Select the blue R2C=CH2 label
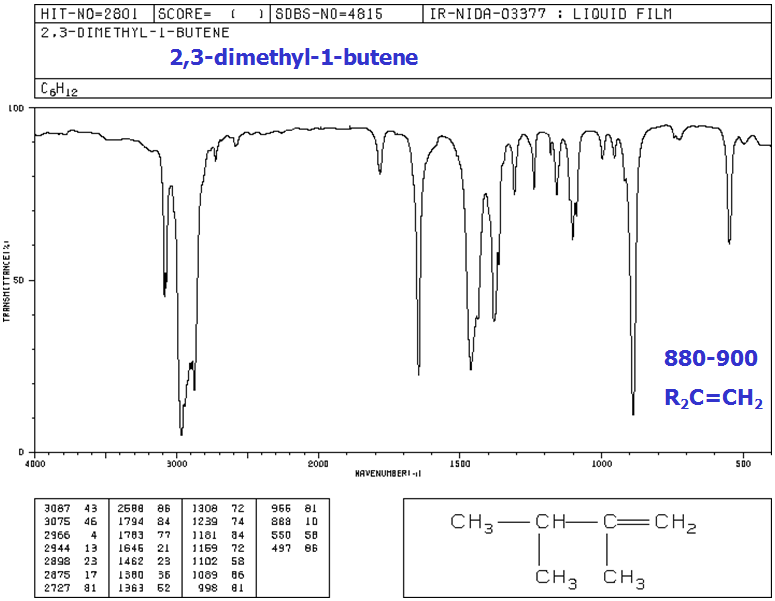Screen dimensions: 775x601 pos(713,398)
